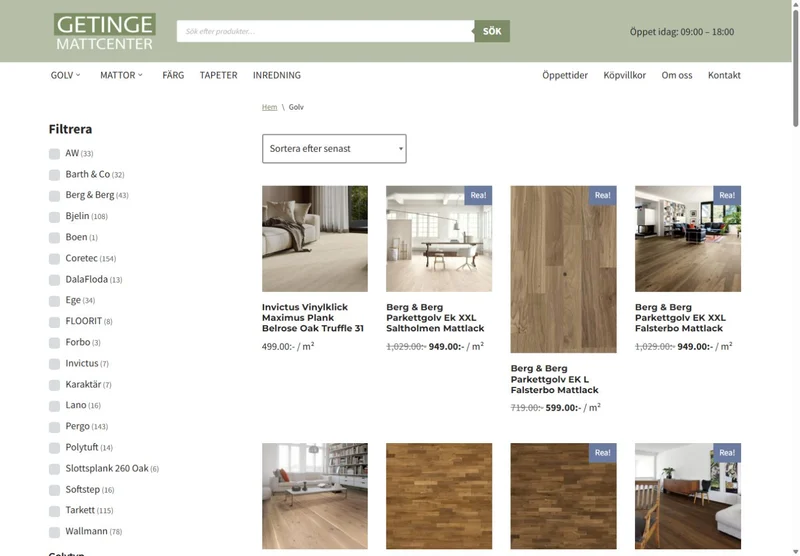Image resolution: width=800 pixels, height=556 pixels.
Task: Check the Slottsplank 260 Oak filter
Action: (x=55, y=469)
